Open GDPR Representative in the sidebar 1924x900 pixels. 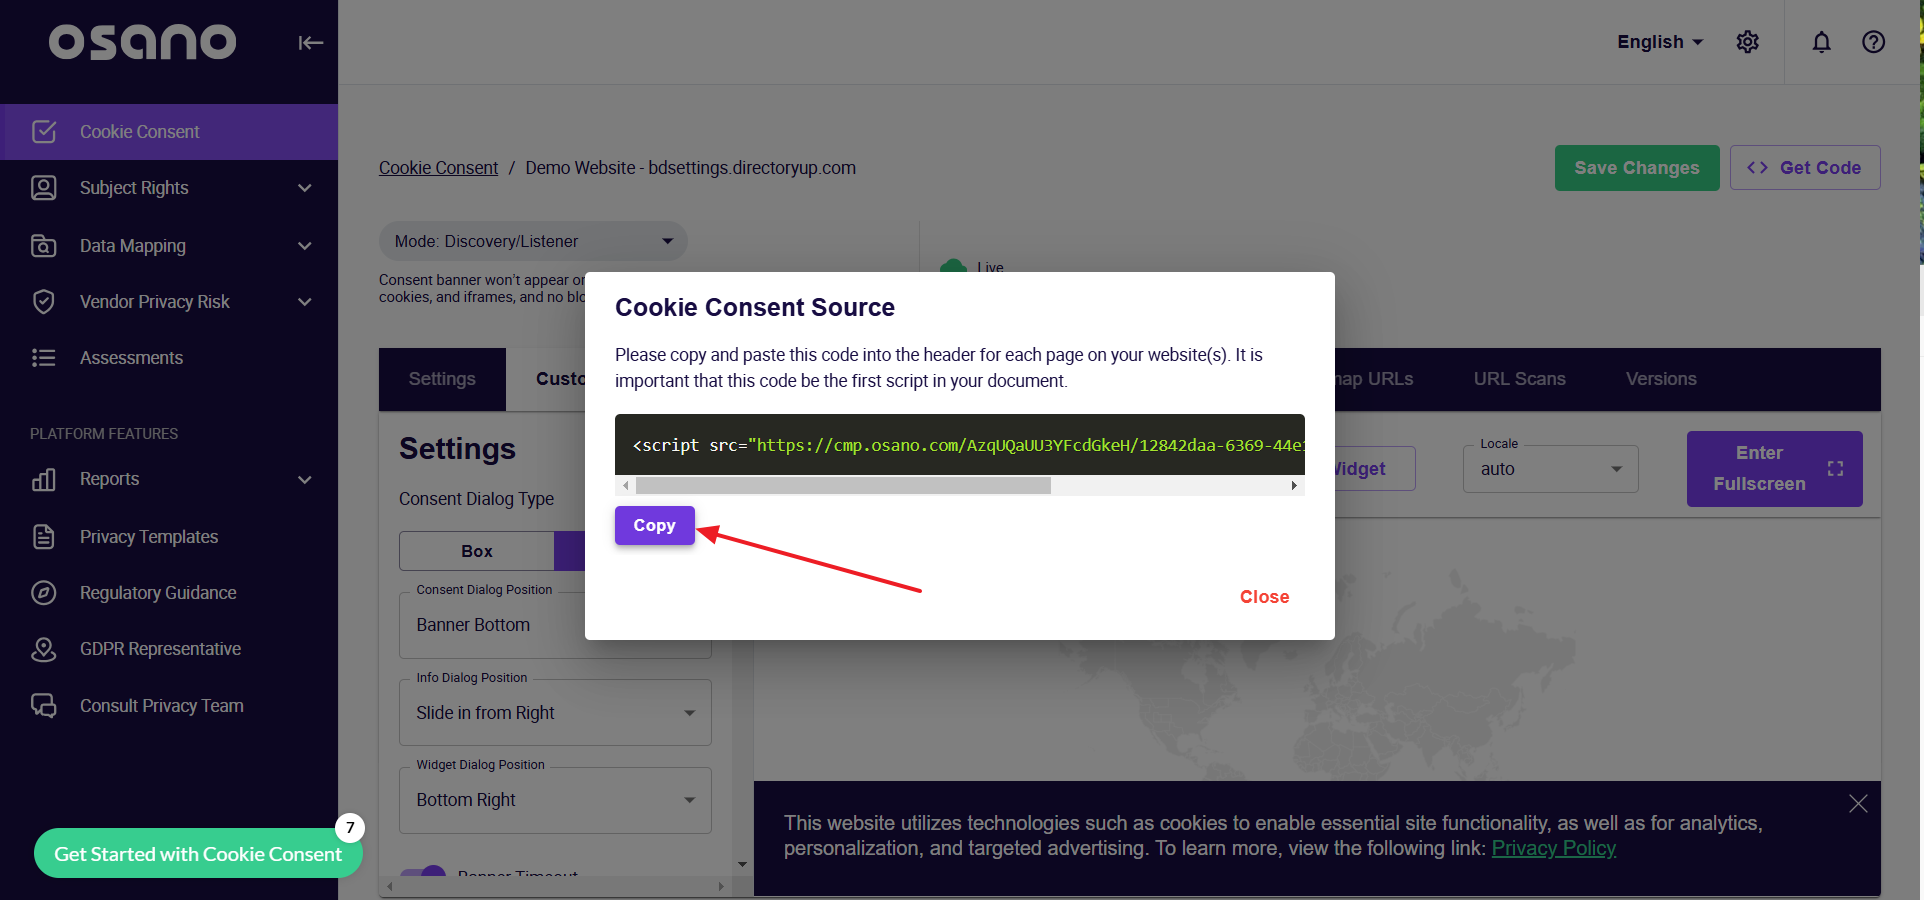169,649
